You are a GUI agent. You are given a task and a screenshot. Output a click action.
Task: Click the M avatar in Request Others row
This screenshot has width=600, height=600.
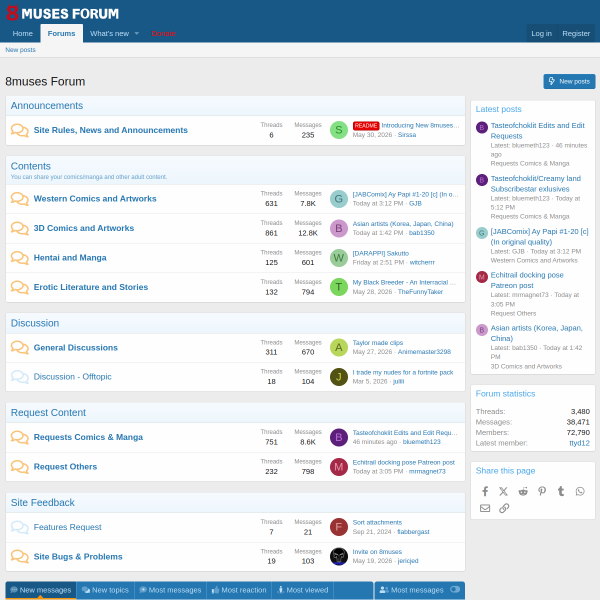coord(339,467)
